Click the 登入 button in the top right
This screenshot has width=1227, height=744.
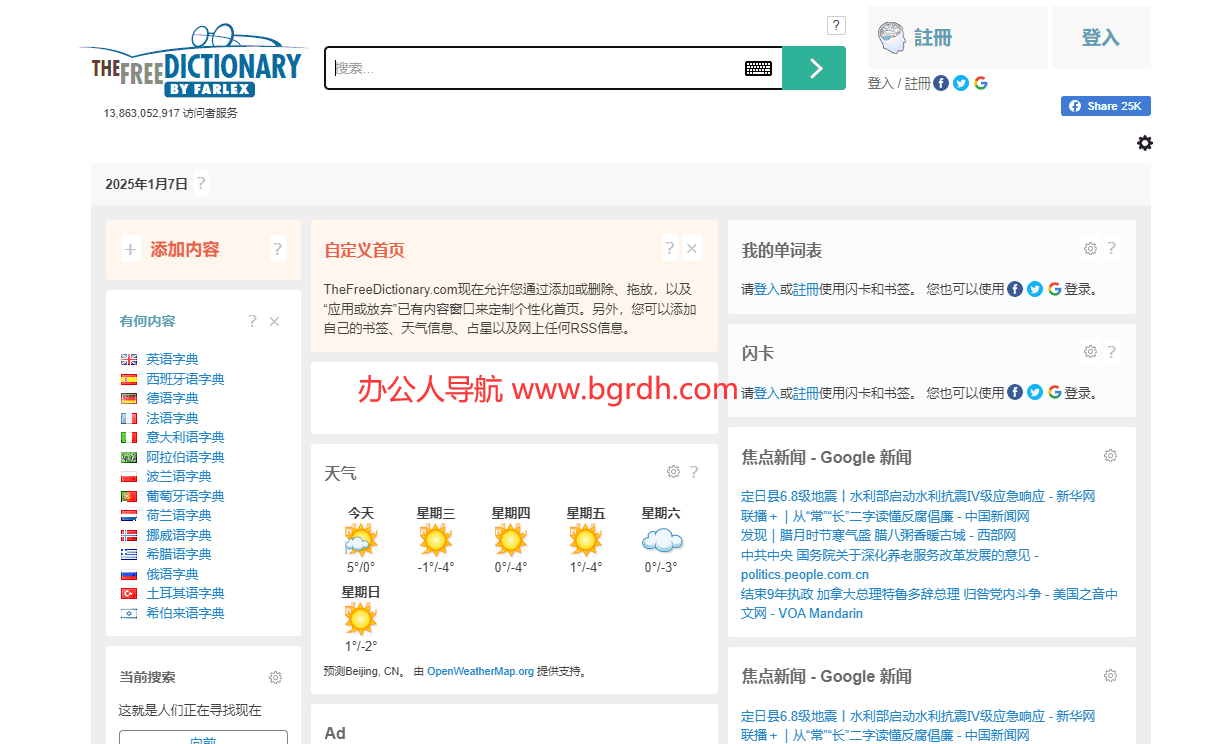(1101, 35)
